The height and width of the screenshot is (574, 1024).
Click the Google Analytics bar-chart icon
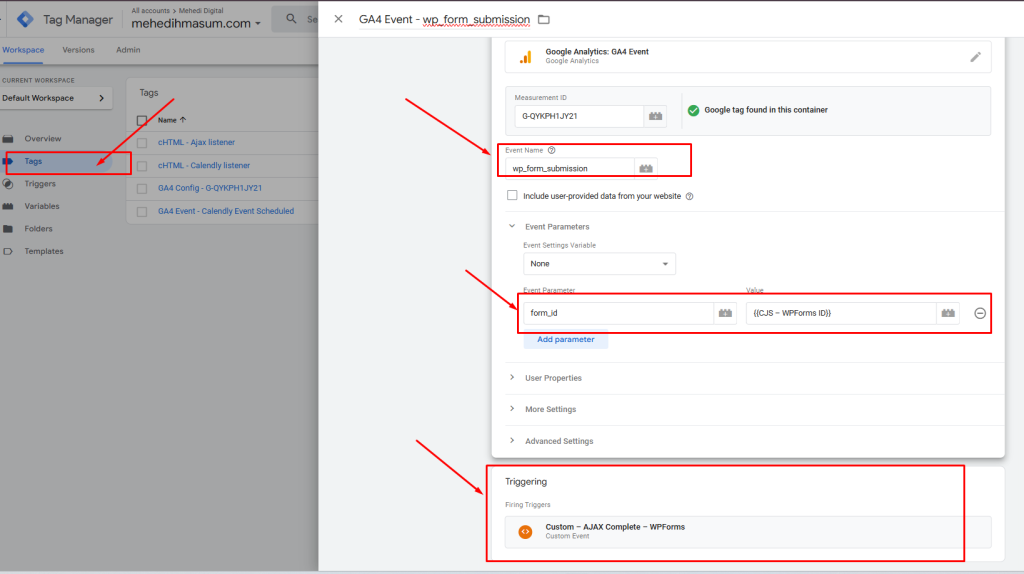point(525,57)
